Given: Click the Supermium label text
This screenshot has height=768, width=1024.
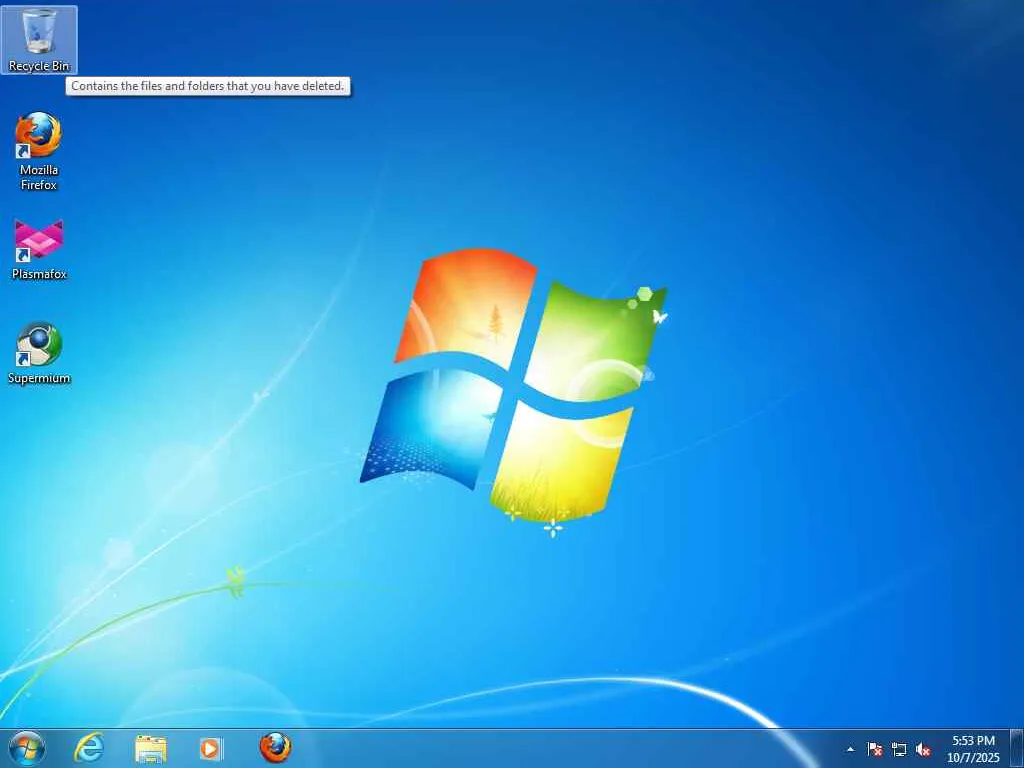Looking at the screenshot, I should [x=39, y=378].
